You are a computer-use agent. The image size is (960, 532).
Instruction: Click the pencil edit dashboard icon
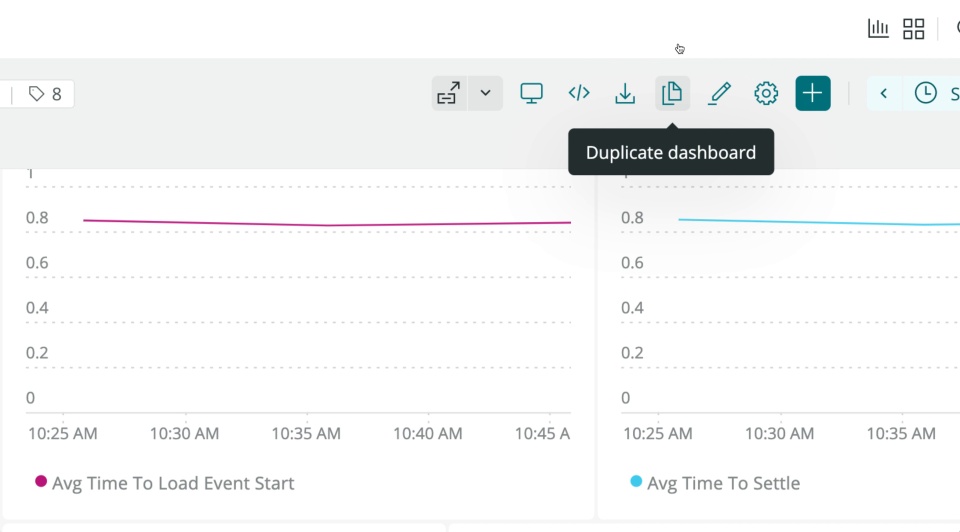click(719, 94)
